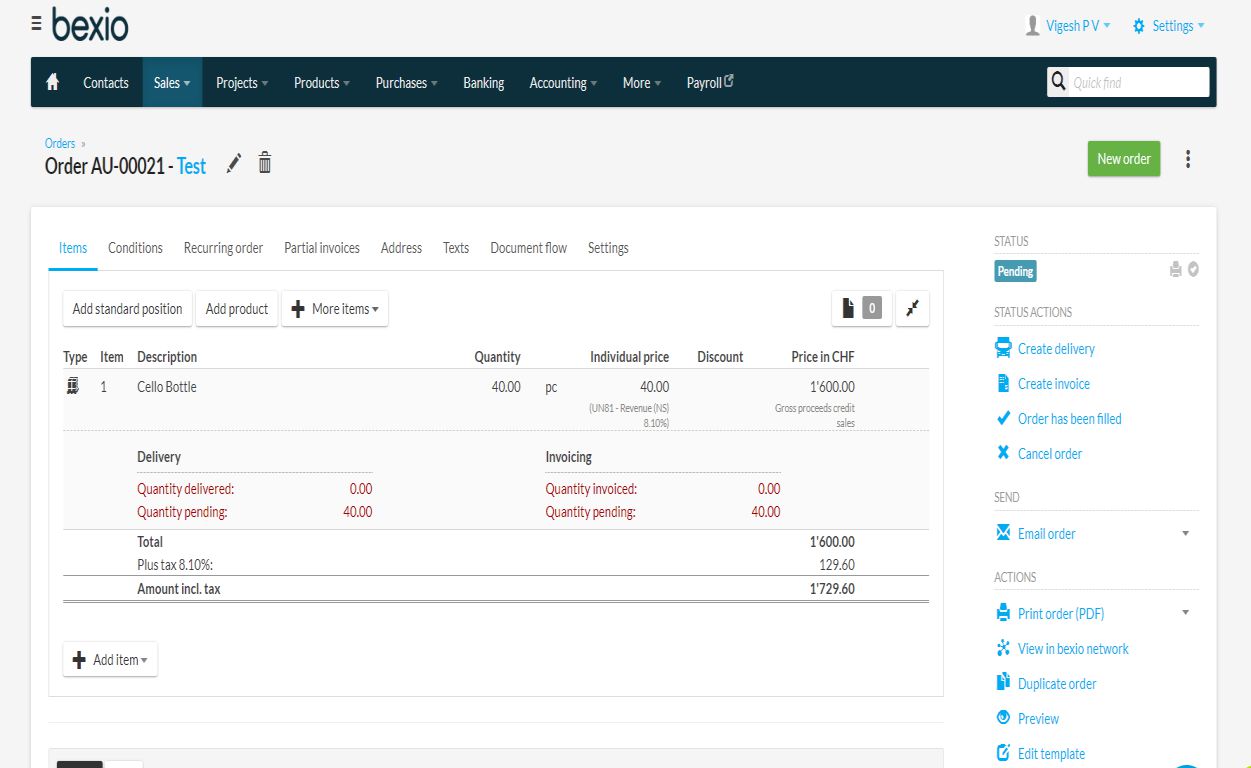The height and width of the screenshot is (768, 1251).
Task: Click the pencil edit icon beside order title
Action: [x=234, y=164]
